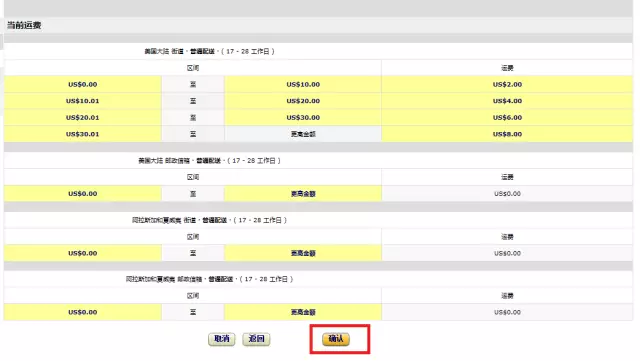
Task: Click 更高金额 in 阿拉斯加和夏威夷 邮政信箱 table
Action: (303, 312)
